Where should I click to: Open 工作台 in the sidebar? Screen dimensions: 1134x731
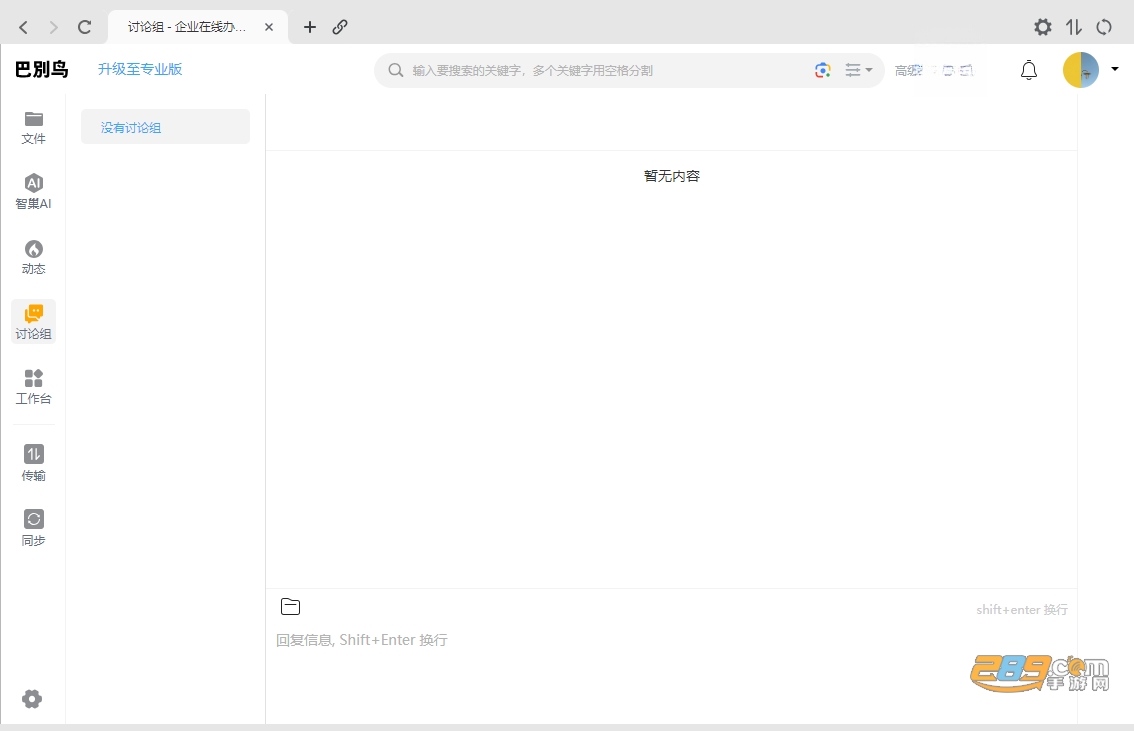point(33,388)
